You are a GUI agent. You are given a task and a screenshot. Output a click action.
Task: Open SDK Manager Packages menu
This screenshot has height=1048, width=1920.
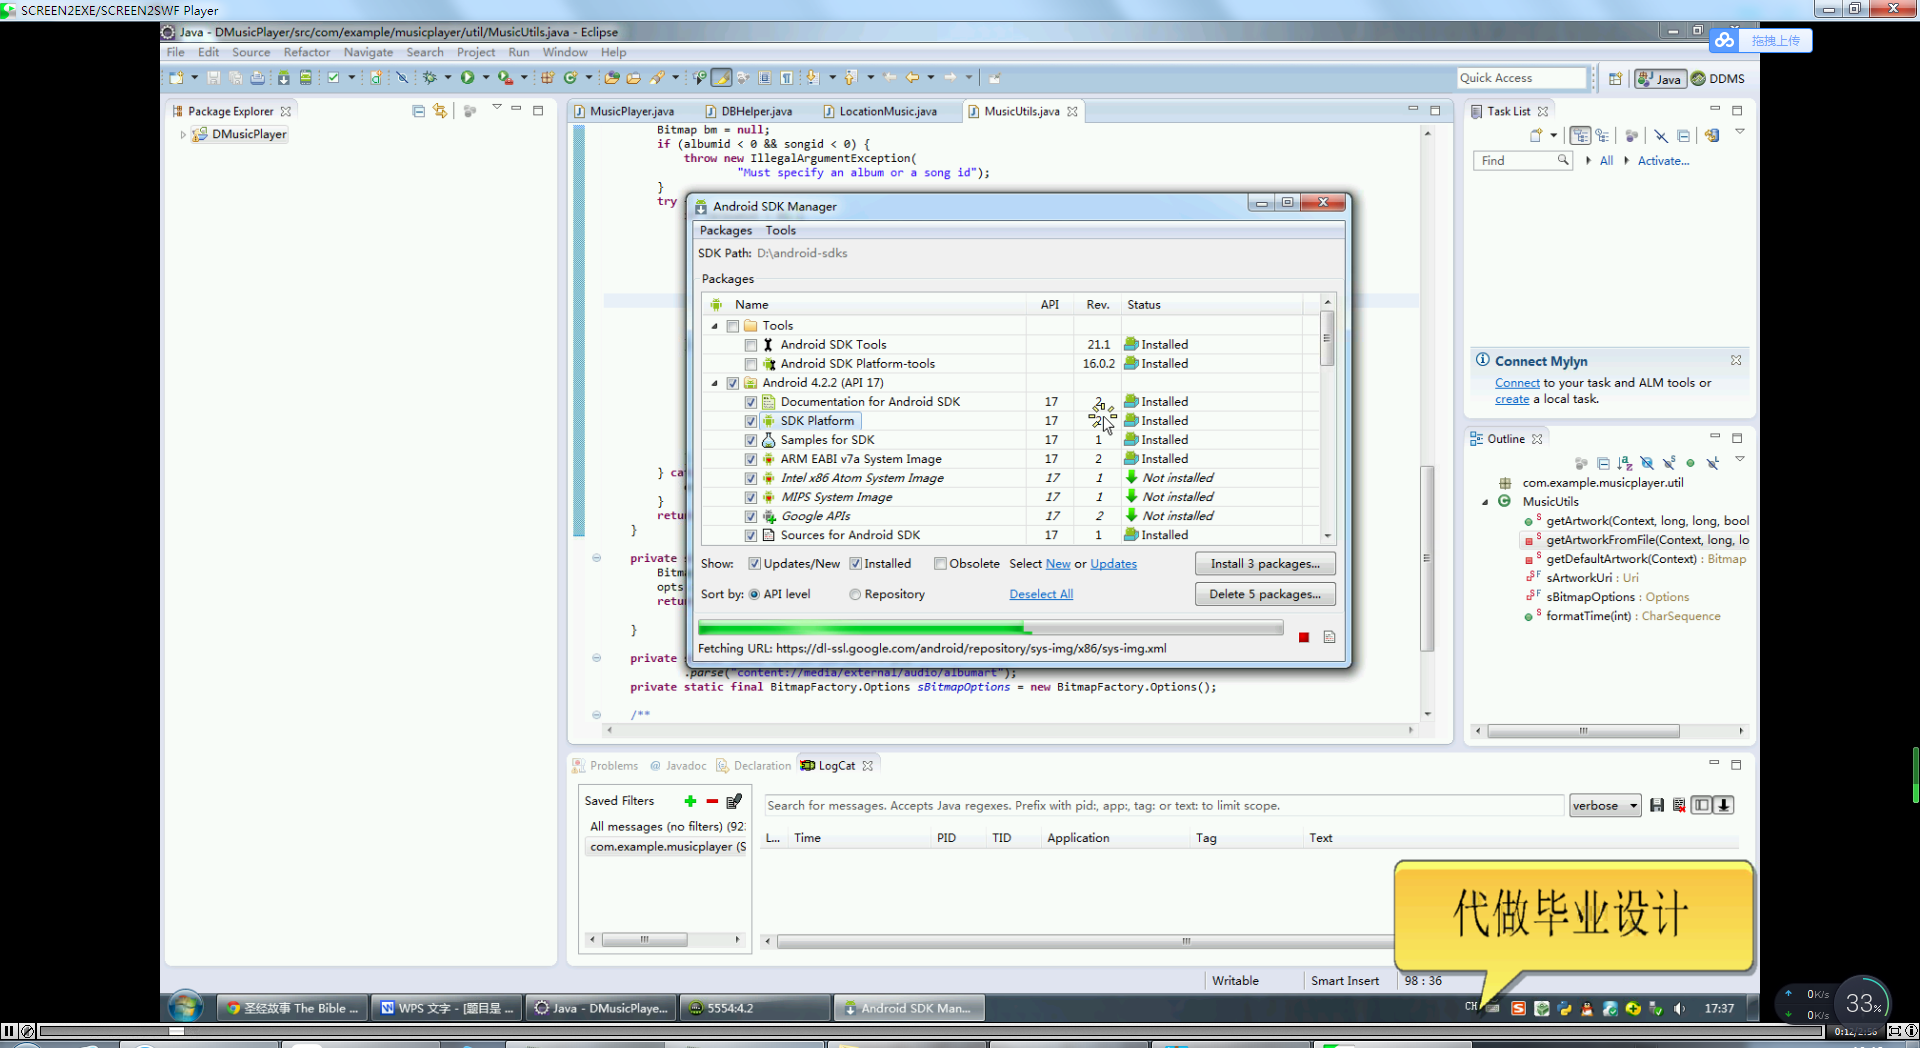(726, 230)
